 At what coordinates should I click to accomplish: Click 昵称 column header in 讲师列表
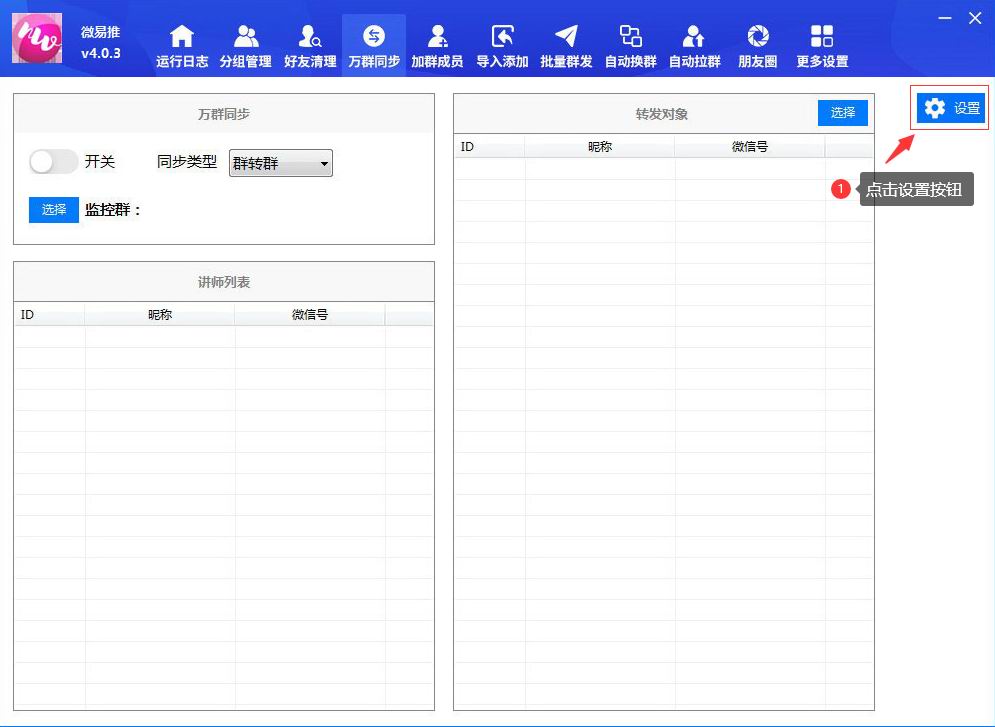pyautogui.click(x=160, y=315)
